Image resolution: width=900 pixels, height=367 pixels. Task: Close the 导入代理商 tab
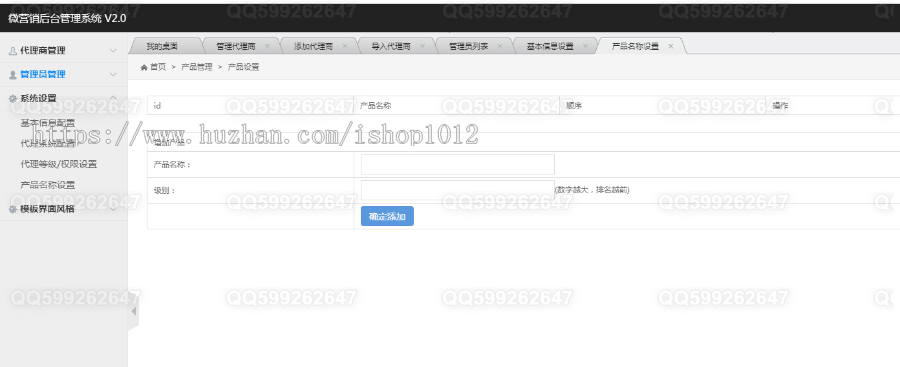(x=422, y=47)
